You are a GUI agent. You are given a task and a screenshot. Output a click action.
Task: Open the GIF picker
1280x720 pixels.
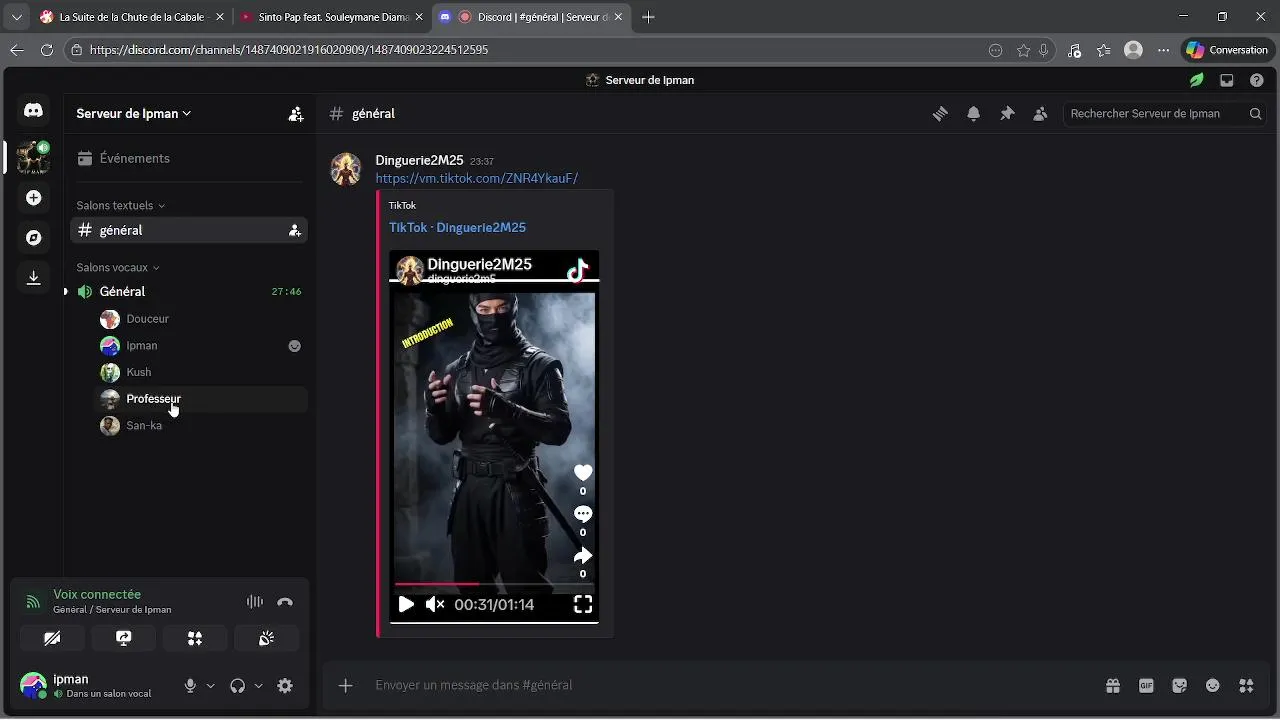click(1146, 686)
